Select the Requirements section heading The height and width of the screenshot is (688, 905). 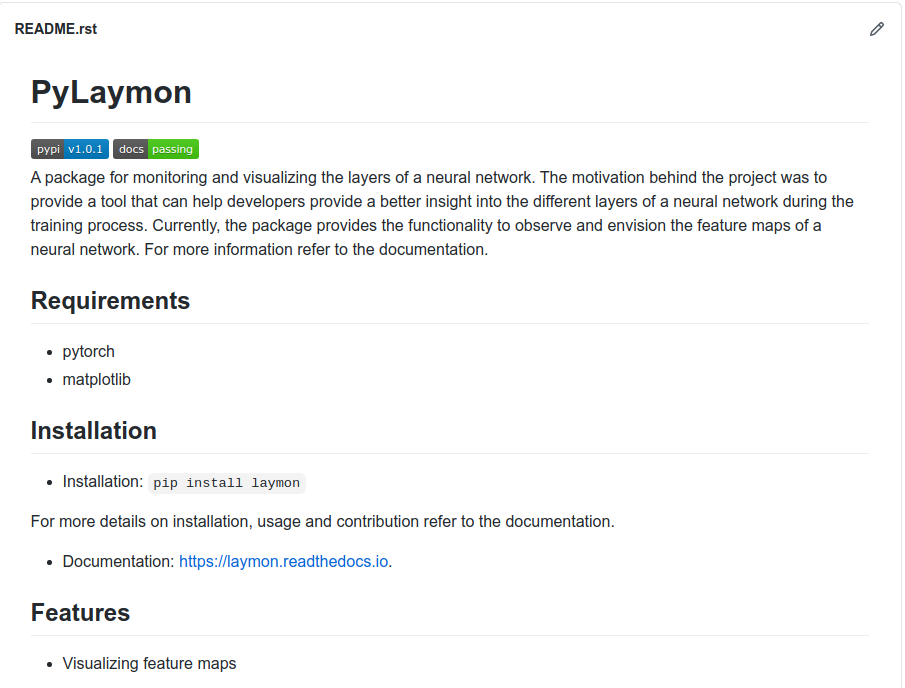tap(110, 300)
